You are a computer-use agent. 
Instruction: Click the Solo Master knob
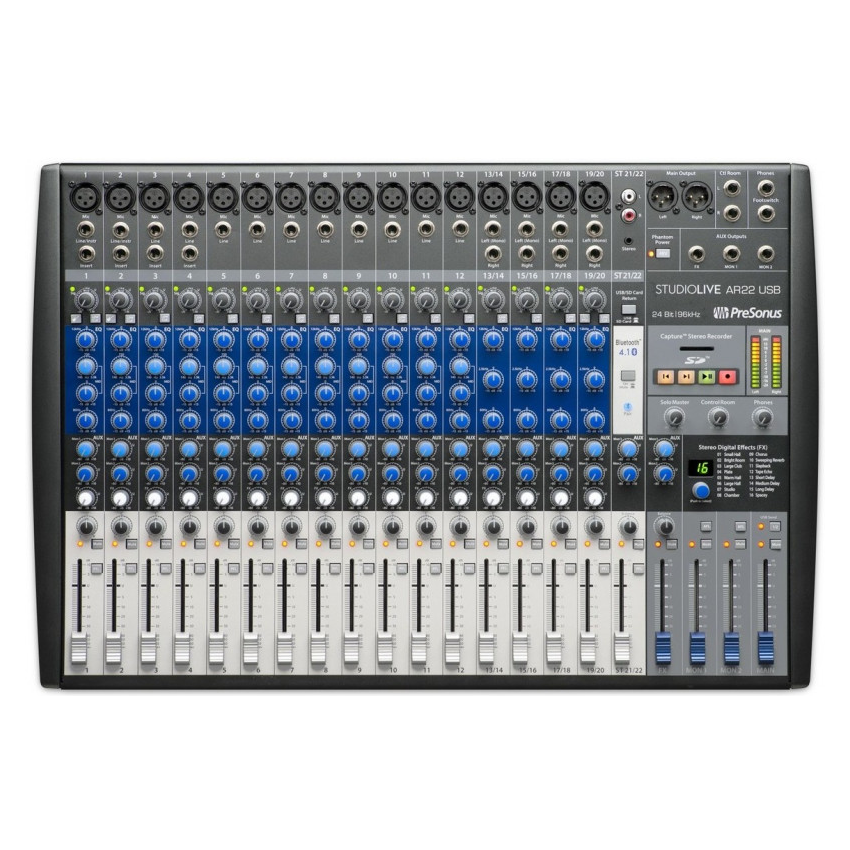click(675, 418)
